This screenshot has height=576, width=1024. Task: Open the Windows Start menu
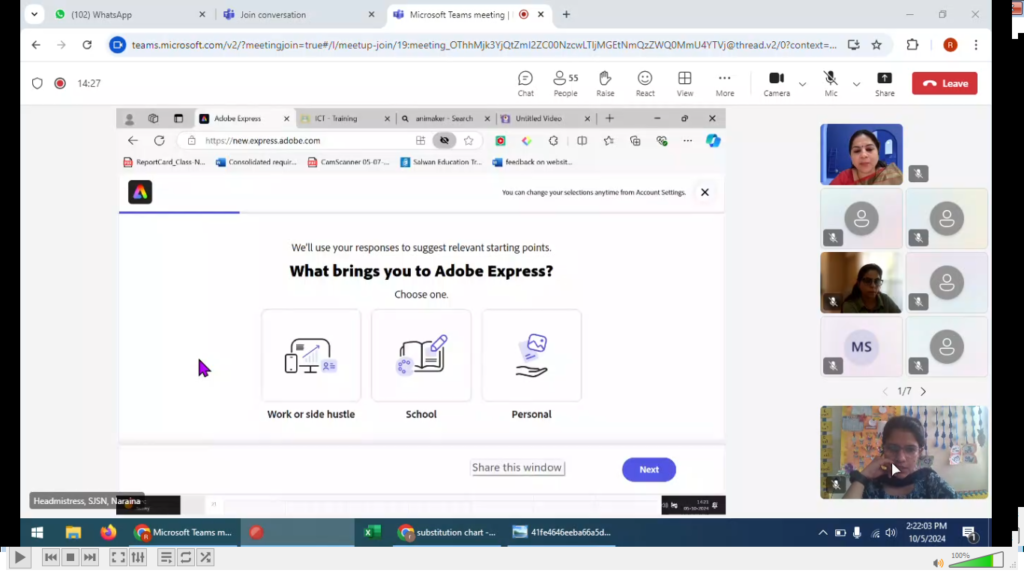coord(37,533)
